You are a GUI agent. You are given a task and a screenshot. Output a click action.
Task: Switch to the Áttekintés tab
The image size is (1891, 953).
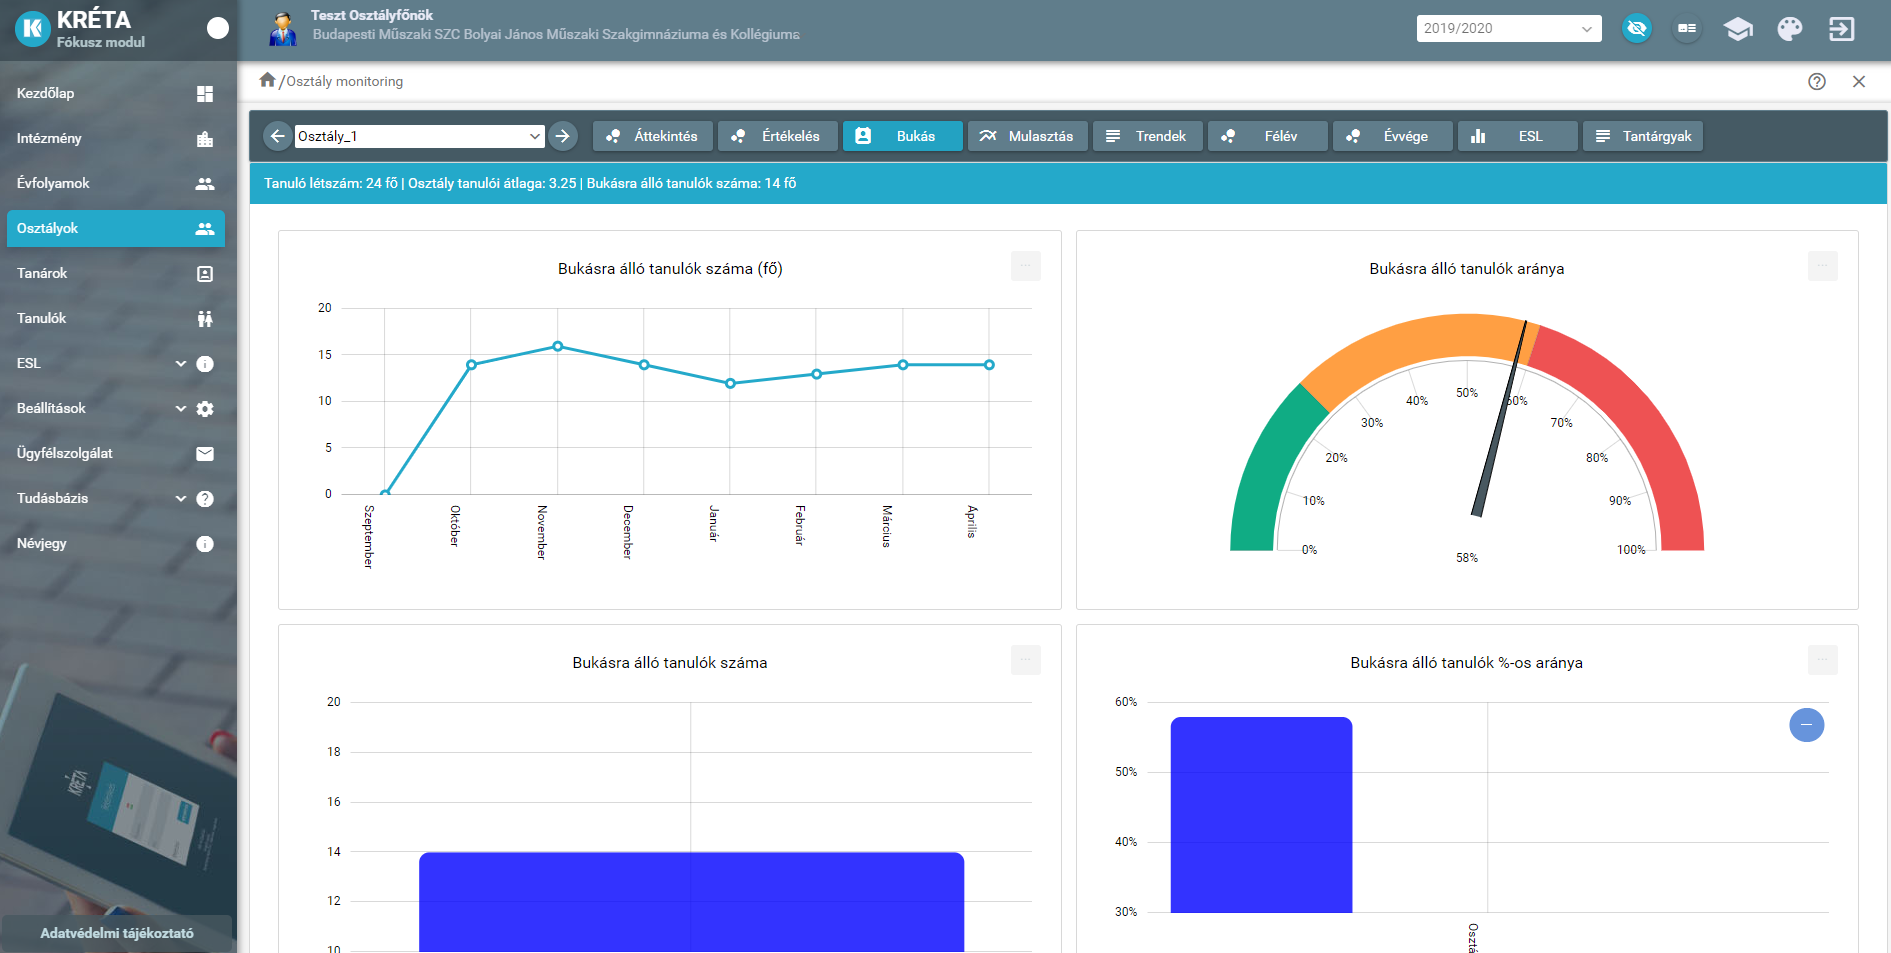pyautogui.click(x=653, y=136)
